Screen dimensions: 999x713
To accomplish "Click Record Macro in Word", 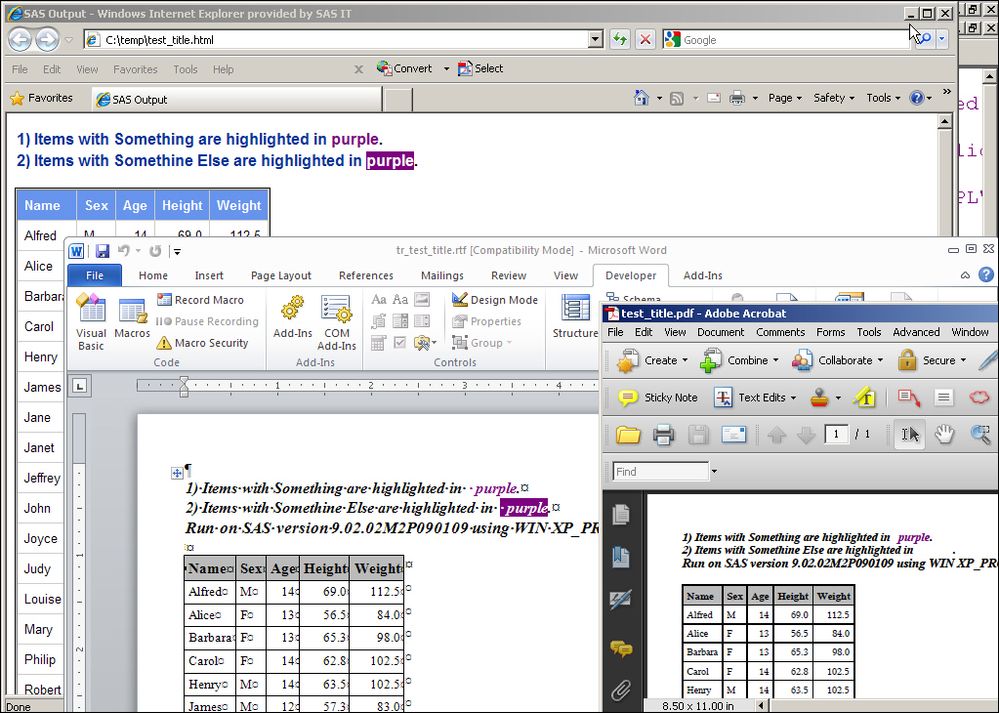I will click(x=200, y=300).
